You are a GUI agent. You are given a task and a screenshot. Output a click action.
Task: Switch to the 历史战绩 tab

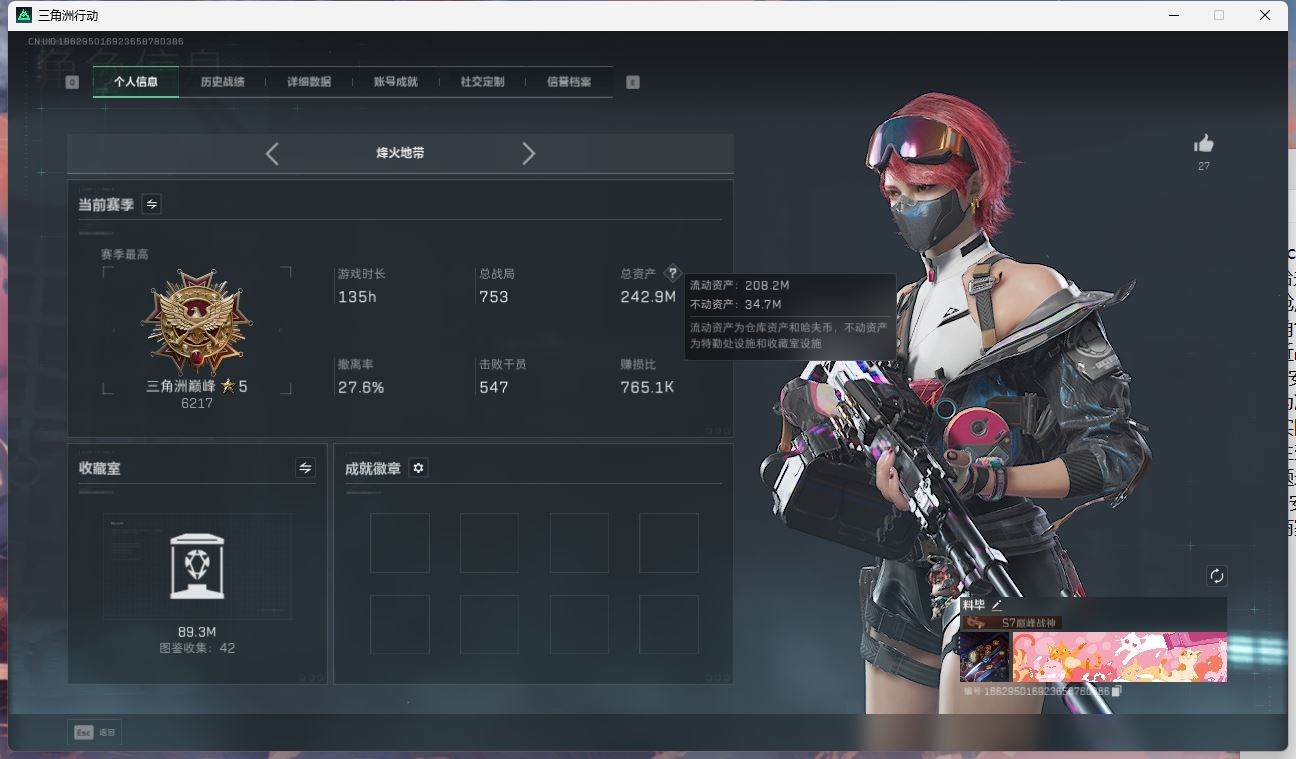(222, 82)
